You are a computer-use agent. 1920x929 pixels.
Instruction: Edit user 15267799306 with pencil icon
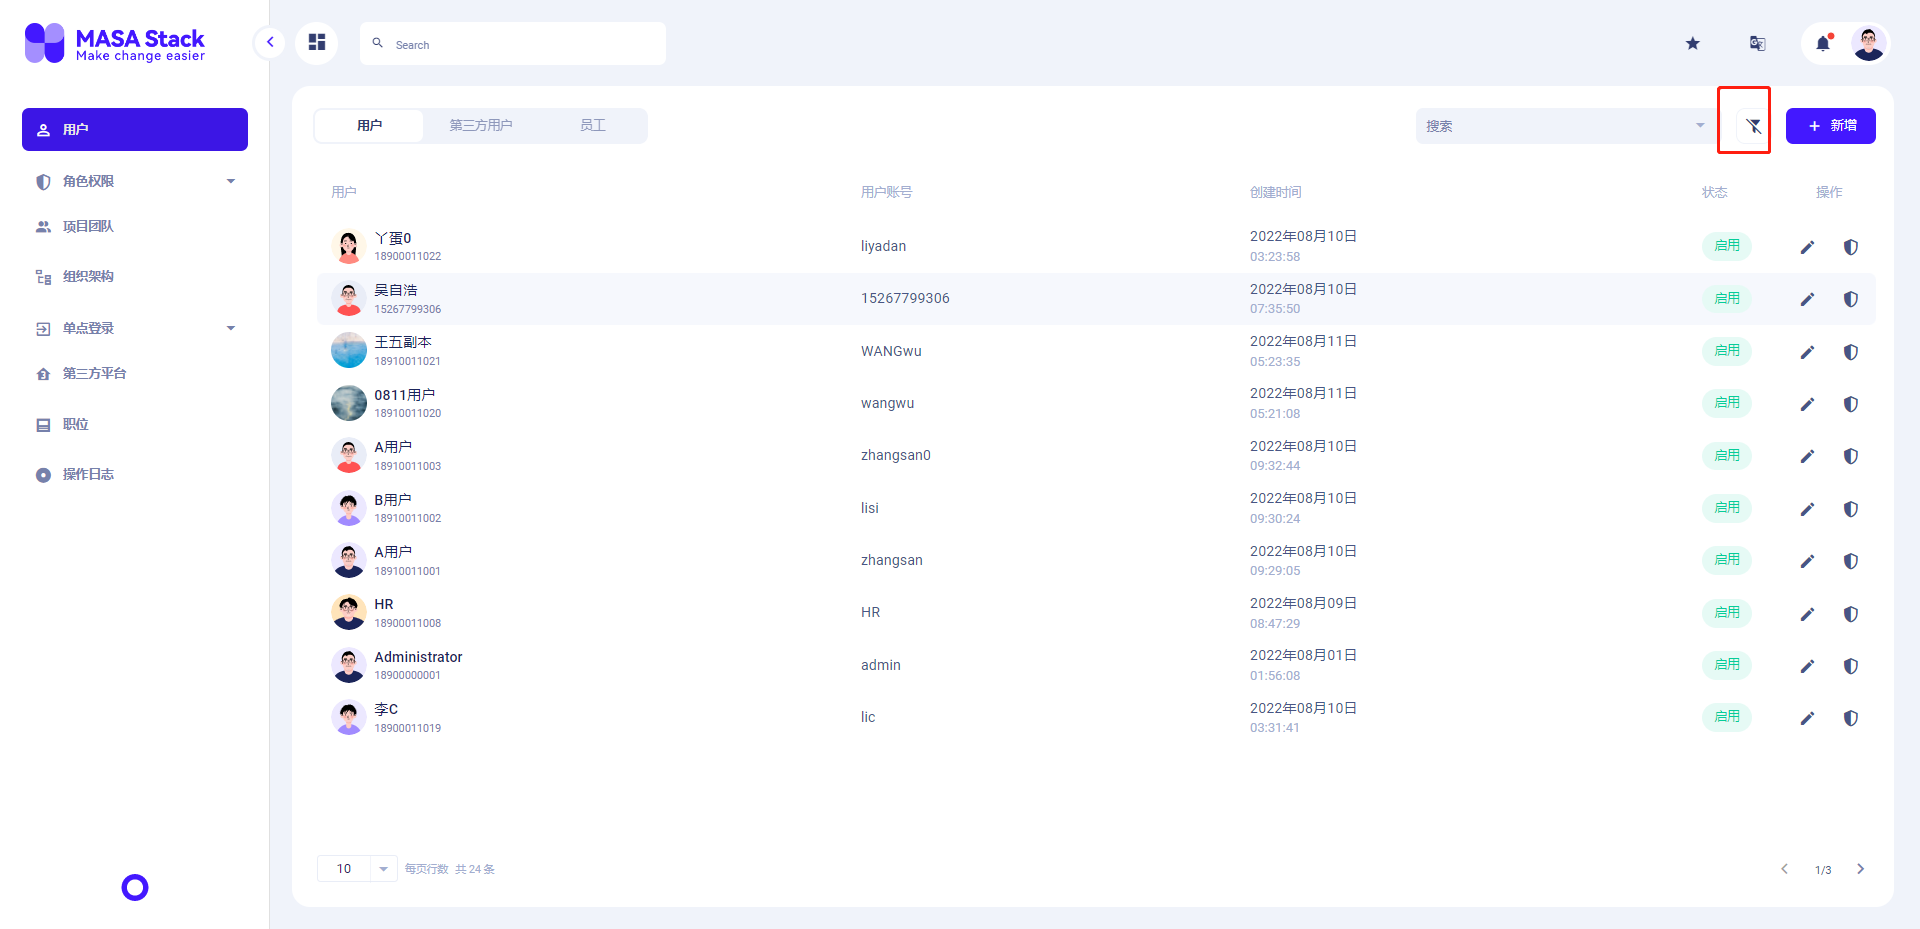(1807, 299)
